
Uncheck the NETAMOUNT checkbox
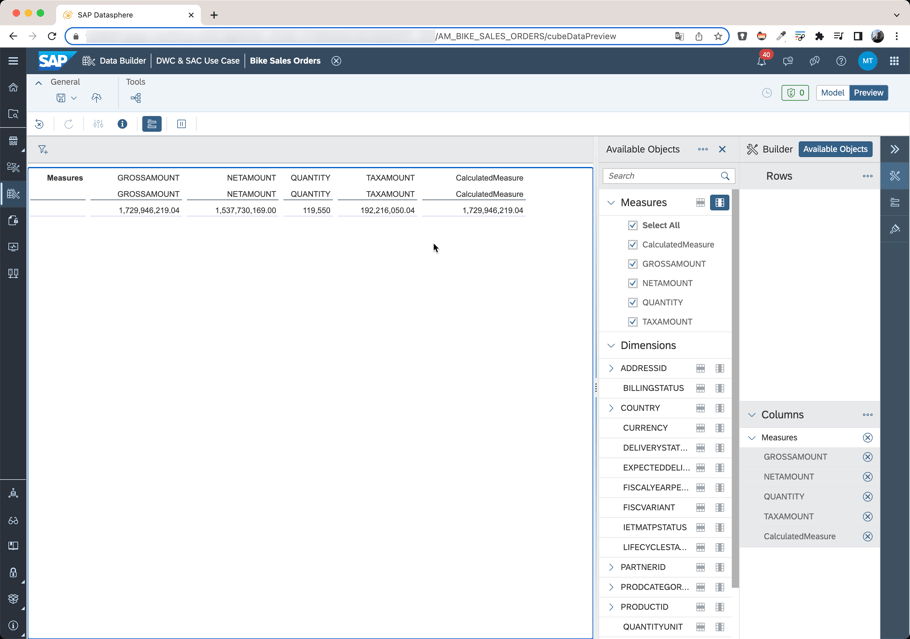[x=633, y=283]
